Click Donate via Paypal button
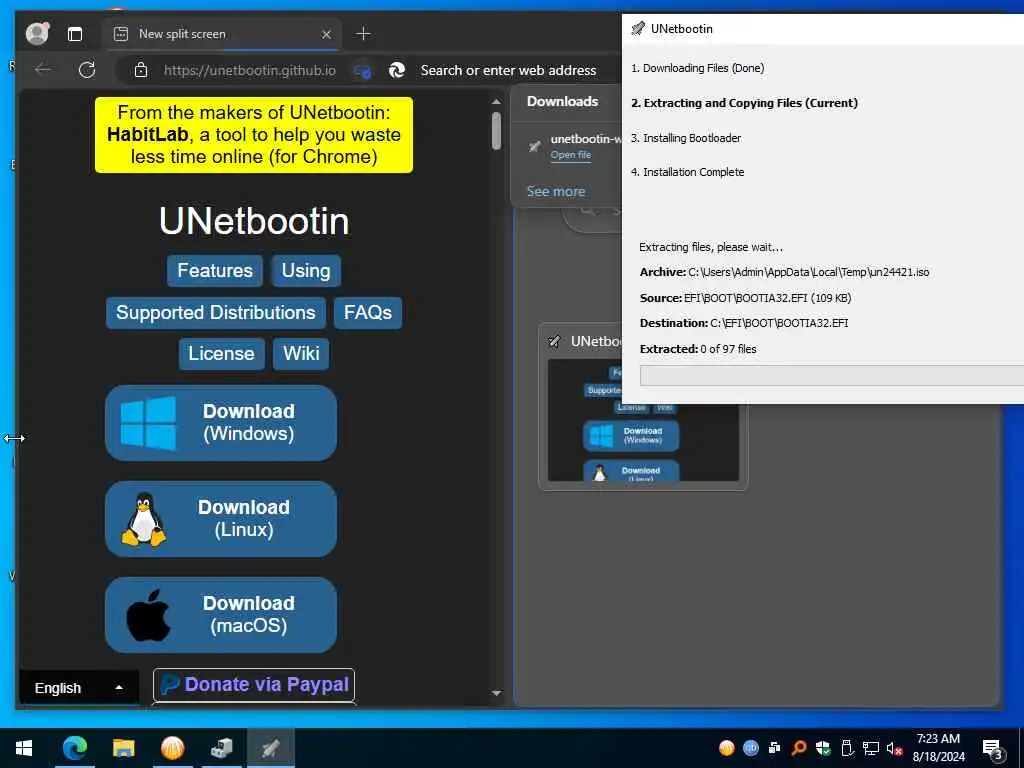Viewport: 1024px width, 768px height. [x=254, y=684]
